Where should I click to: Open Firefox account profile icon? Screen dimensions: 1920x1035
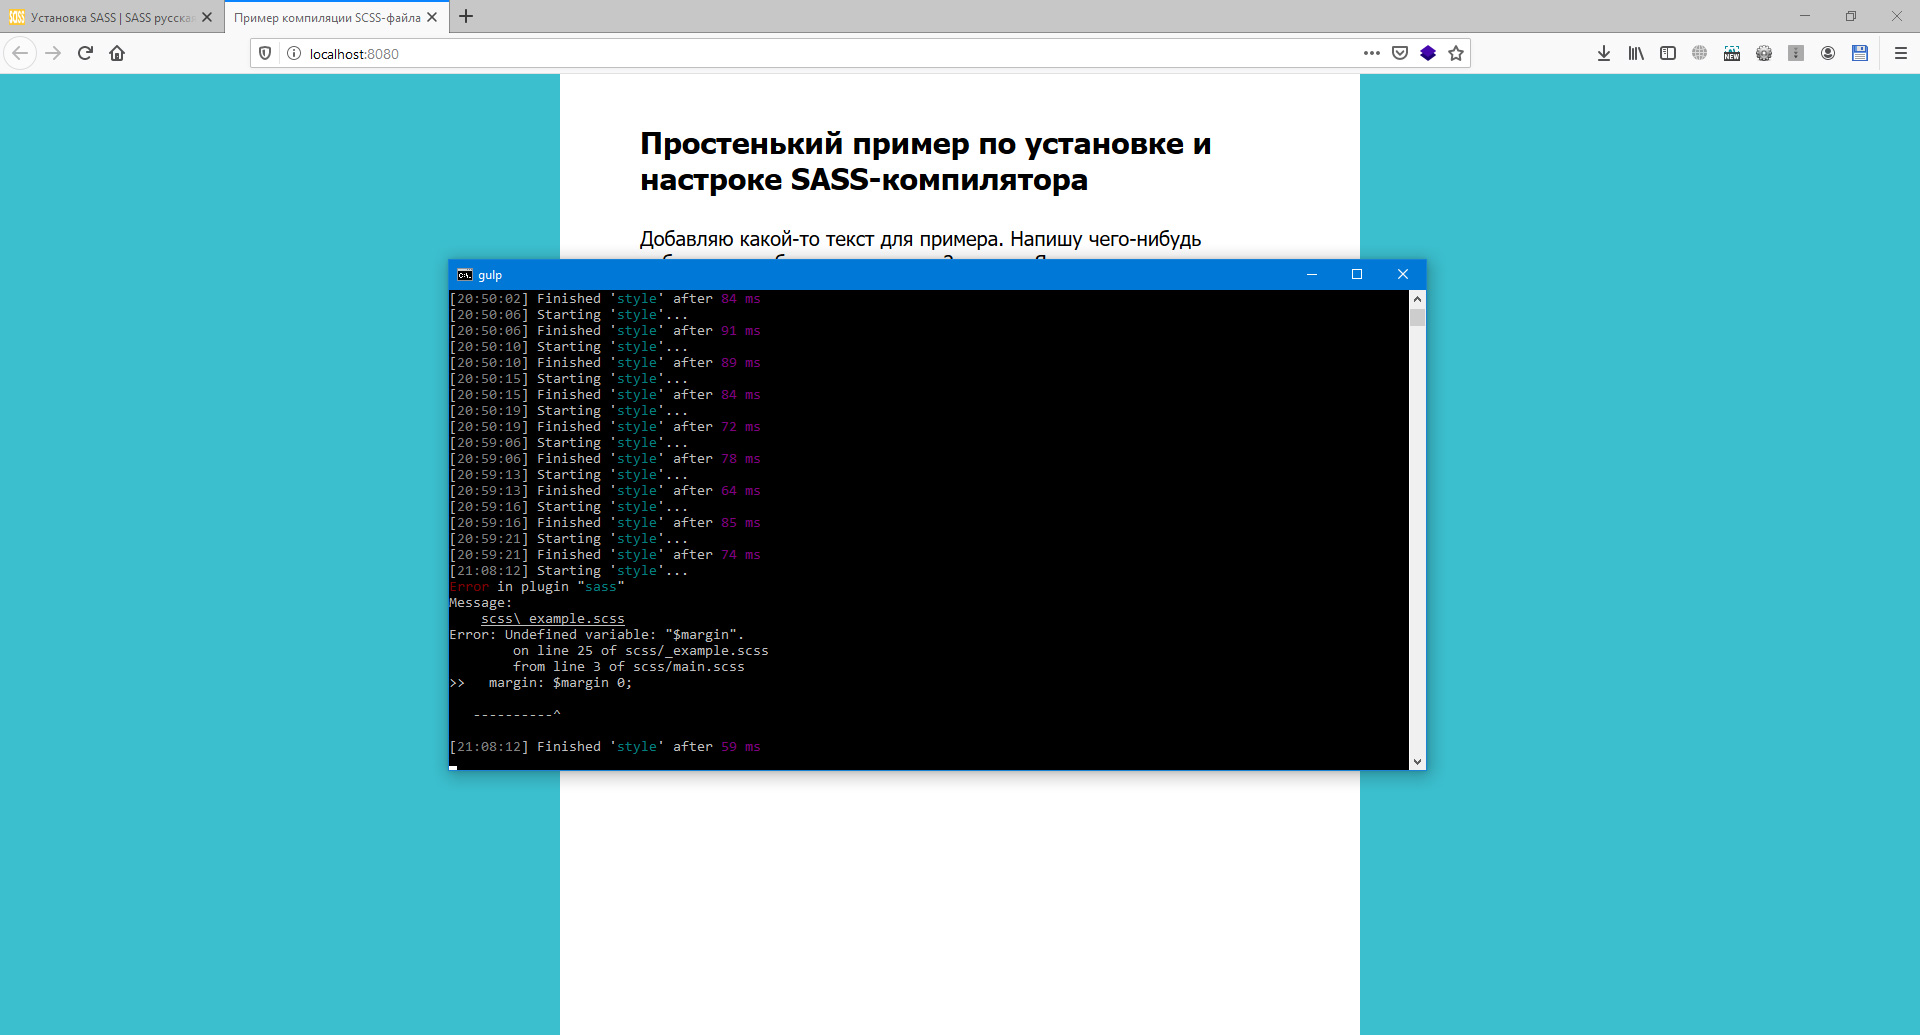coord(1828,53)
